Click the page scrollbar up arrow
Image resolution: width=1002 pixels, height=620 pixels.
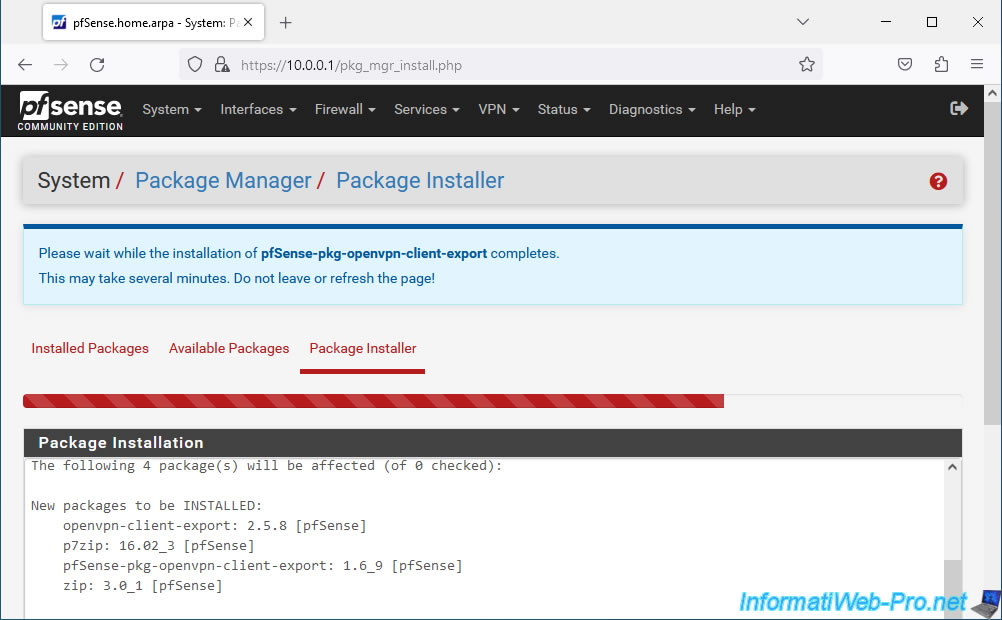[x=992, y=93]
